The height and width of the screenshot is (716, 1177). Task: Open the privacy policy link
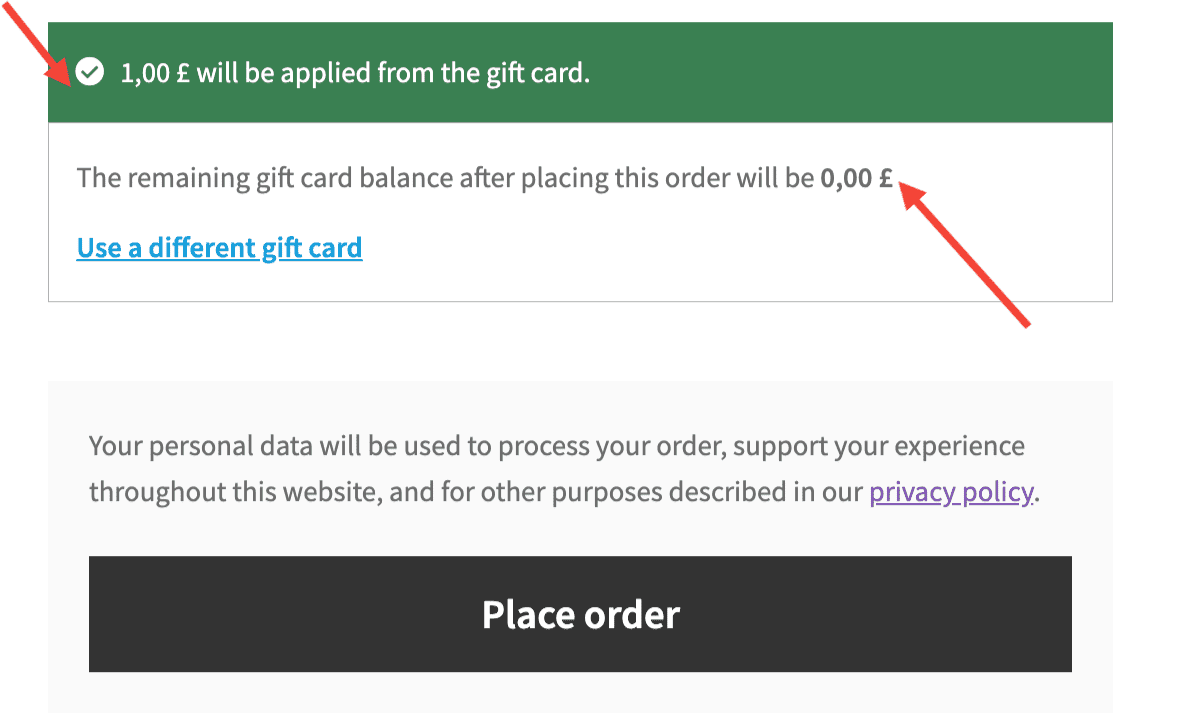point(950,492)
